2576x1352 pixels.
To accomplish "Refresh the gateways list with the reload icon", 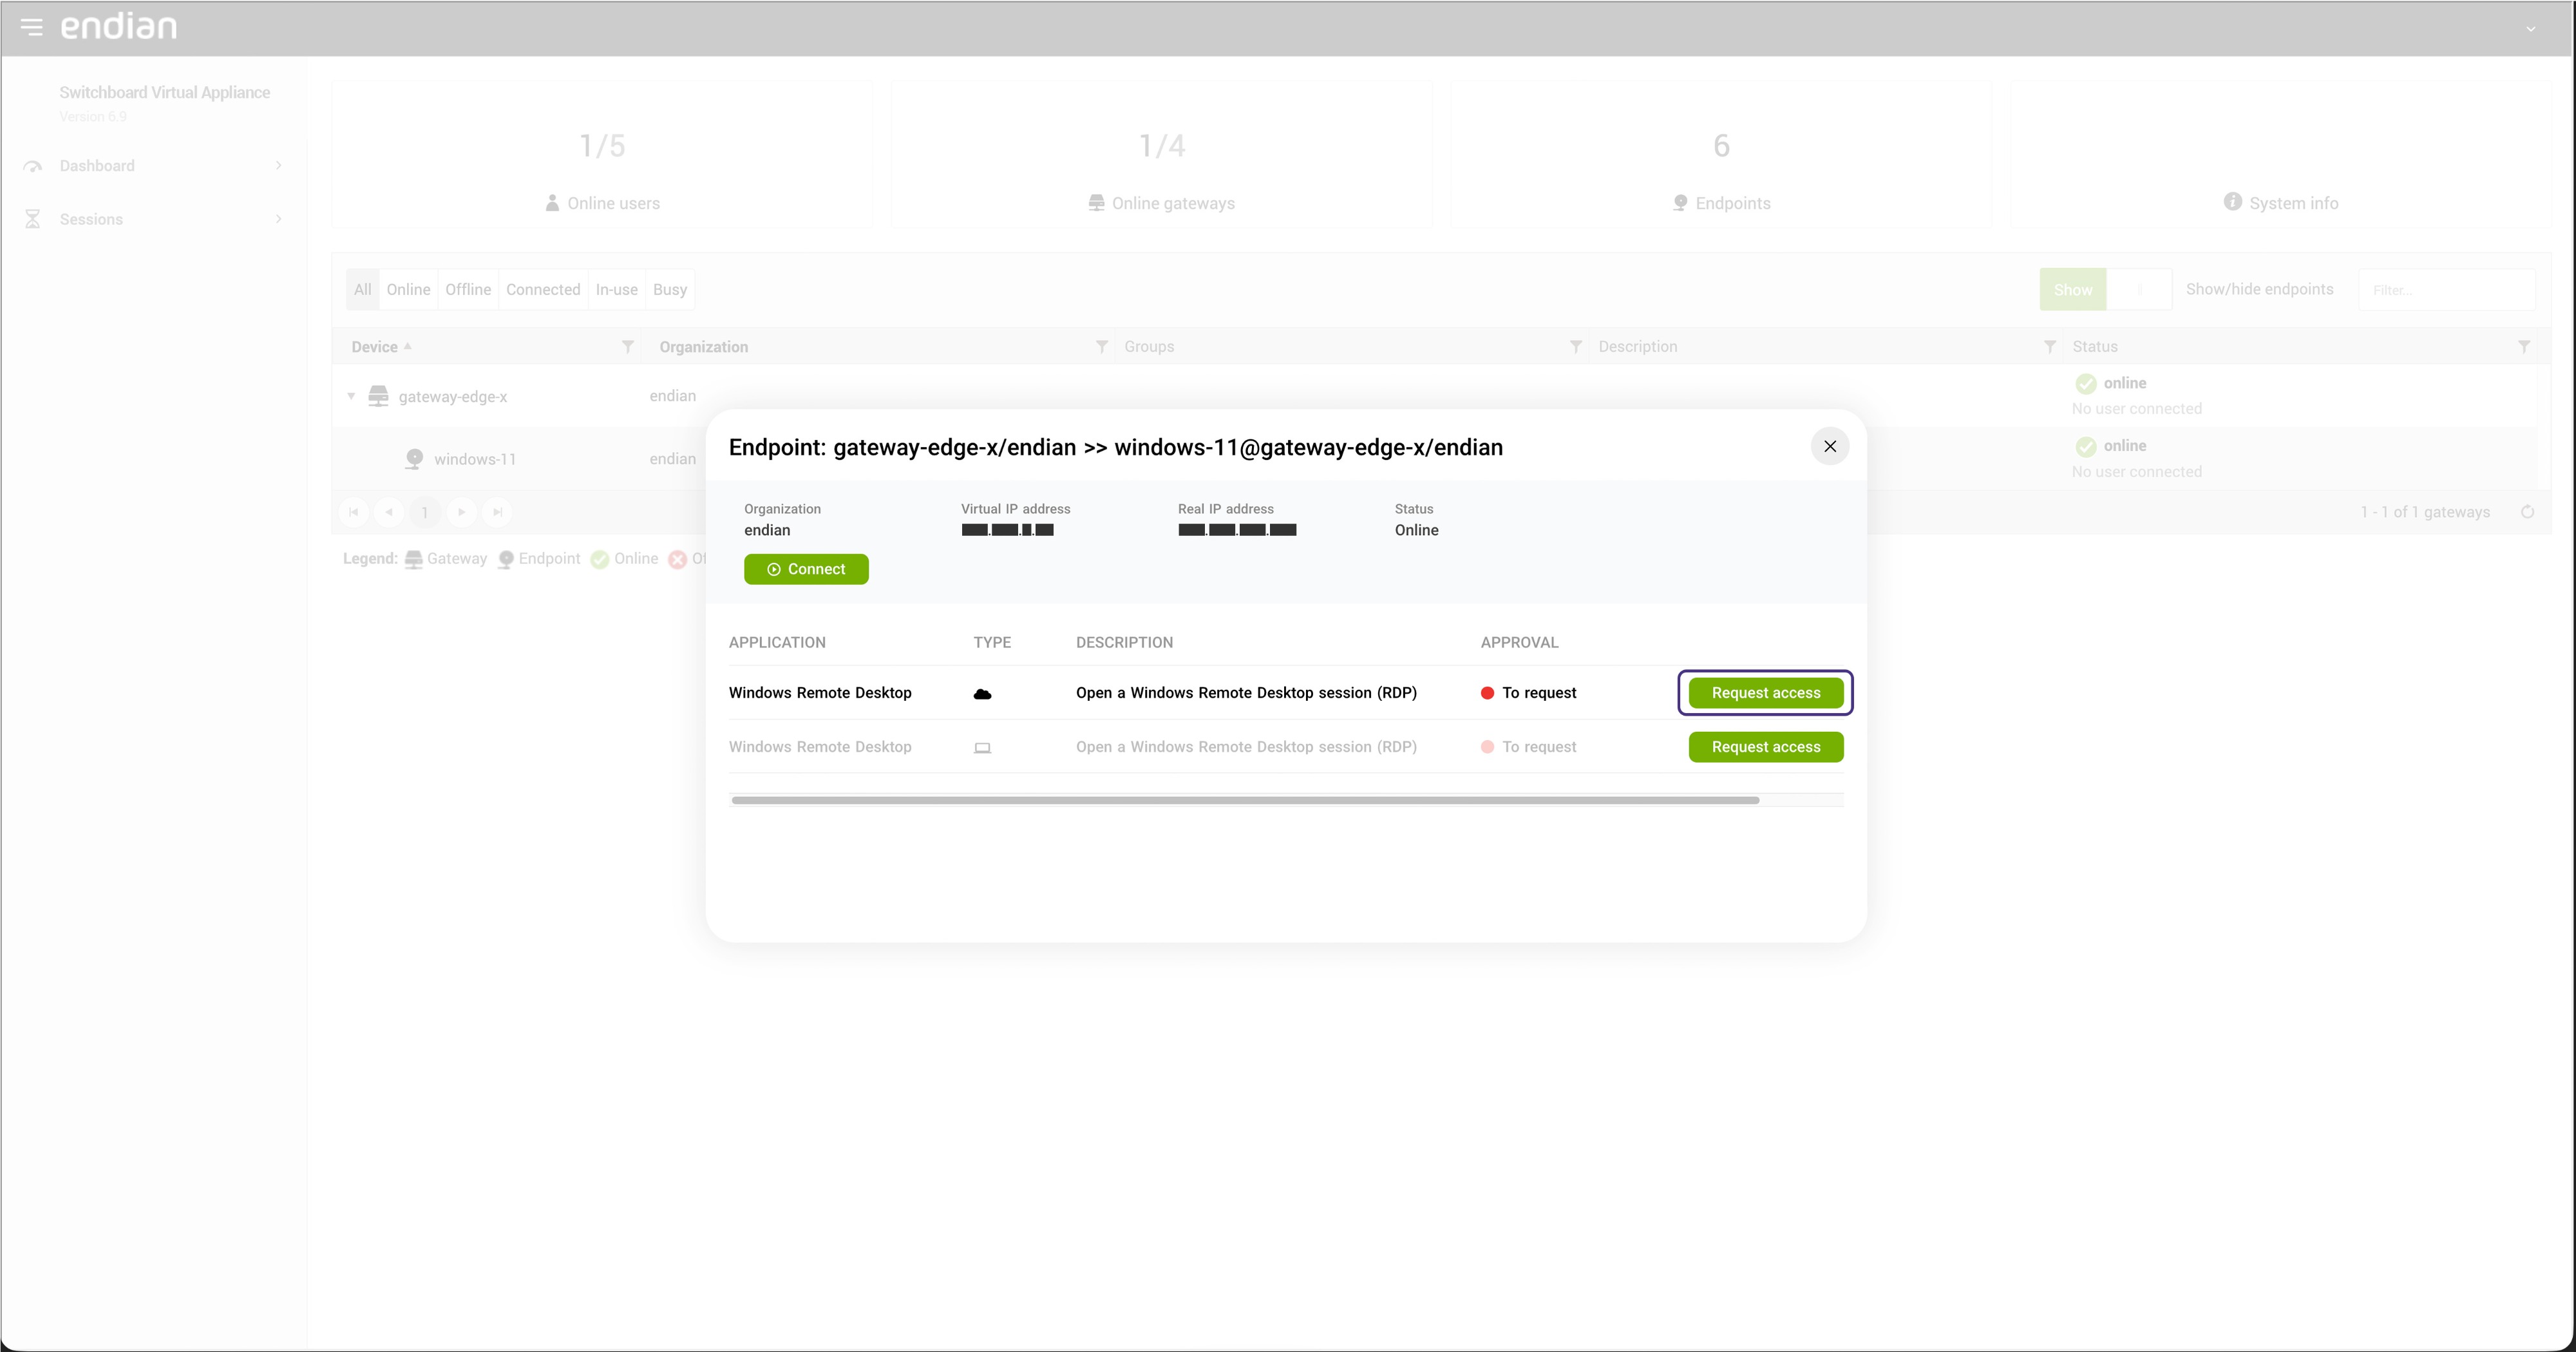I will click(x=2527, y=512).
